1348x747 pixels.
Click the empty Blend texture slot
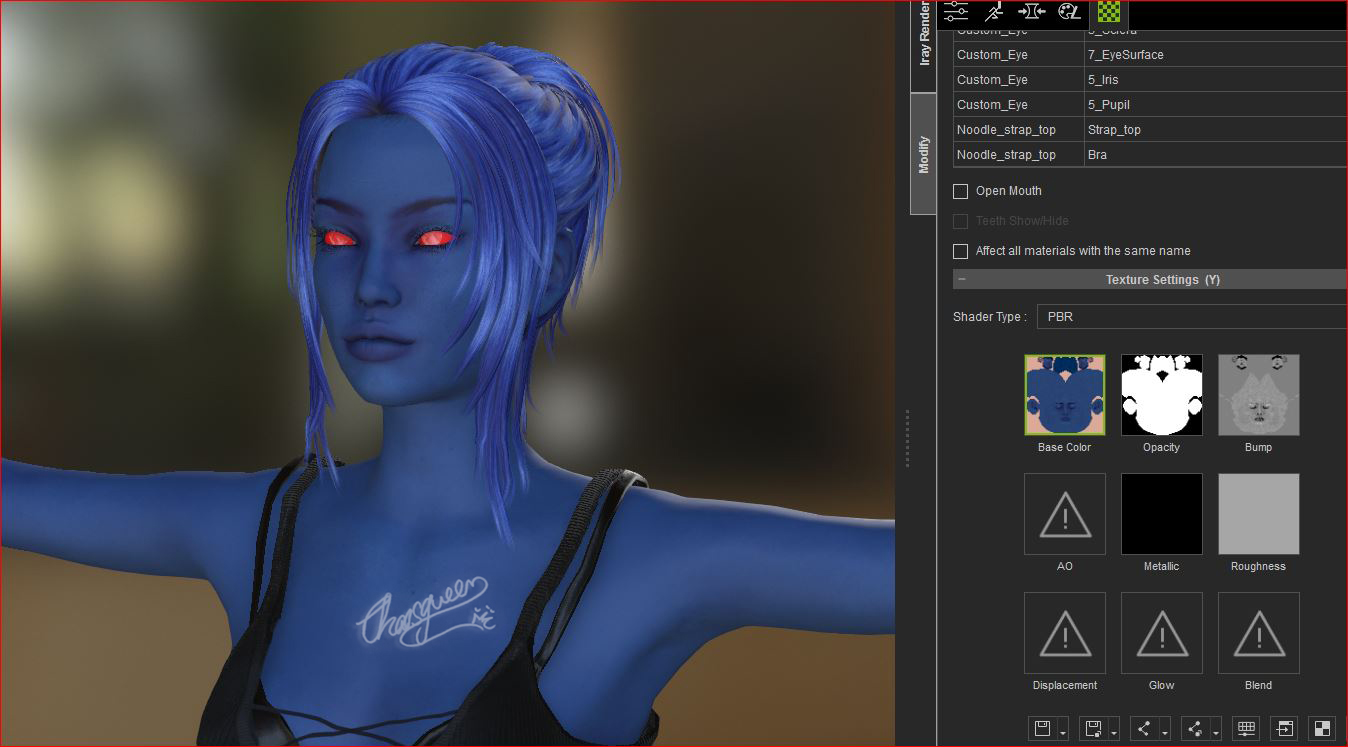(x=1259, y=633)
